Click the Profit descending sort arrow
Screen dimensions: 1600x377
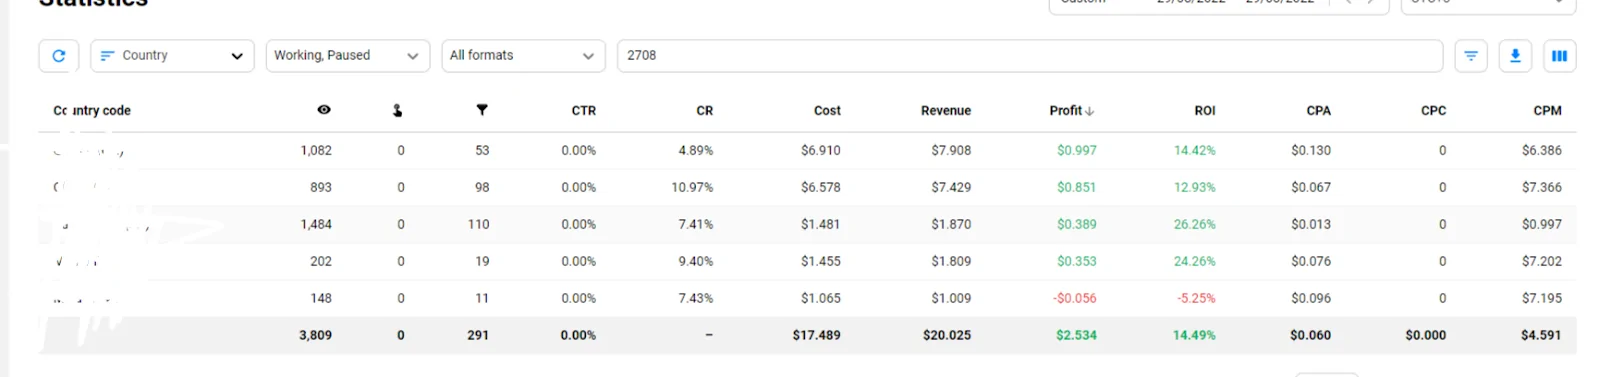(x=1090, y=111)
